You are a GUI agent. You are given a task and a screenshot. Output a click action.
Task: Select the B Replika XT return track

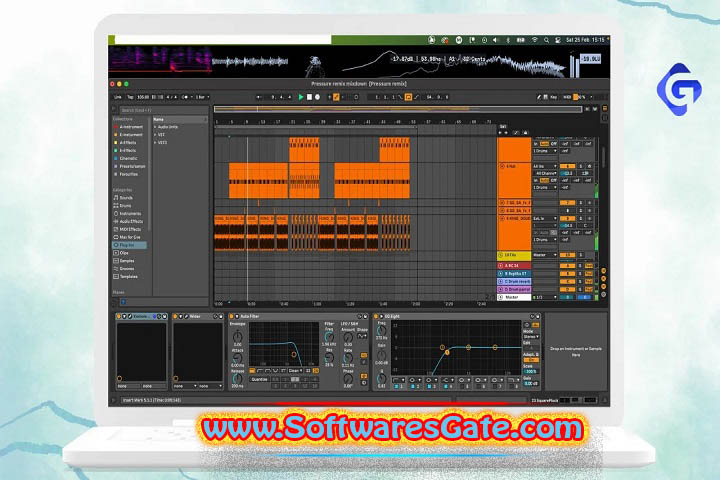pos(514,273)
